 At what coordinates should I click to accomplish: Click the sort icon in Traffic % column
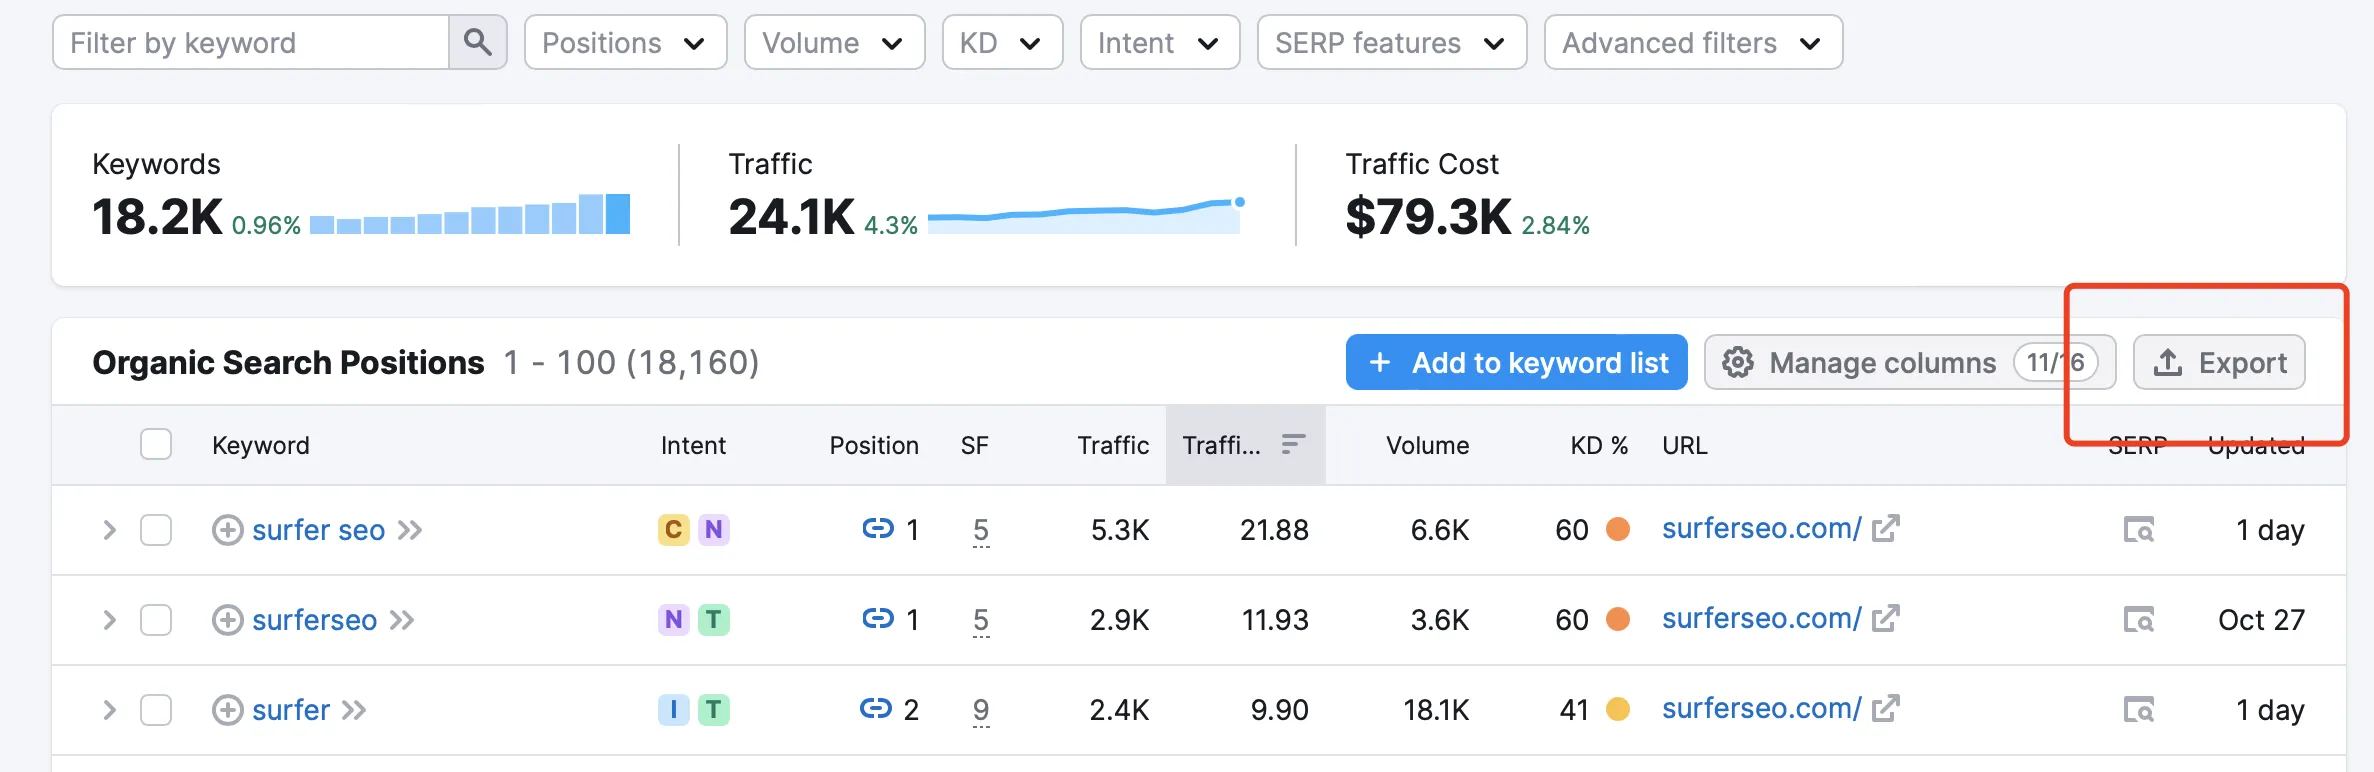[1294, 444]
